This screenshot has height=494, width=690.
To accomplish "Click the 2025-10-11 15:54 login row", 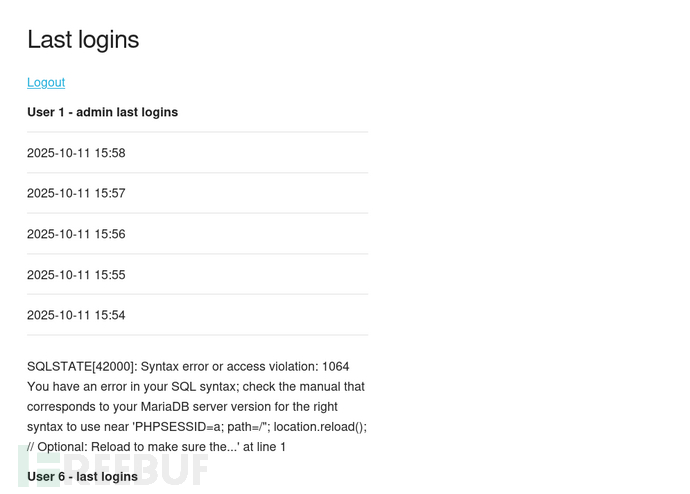I will click(x=76, y=315).
